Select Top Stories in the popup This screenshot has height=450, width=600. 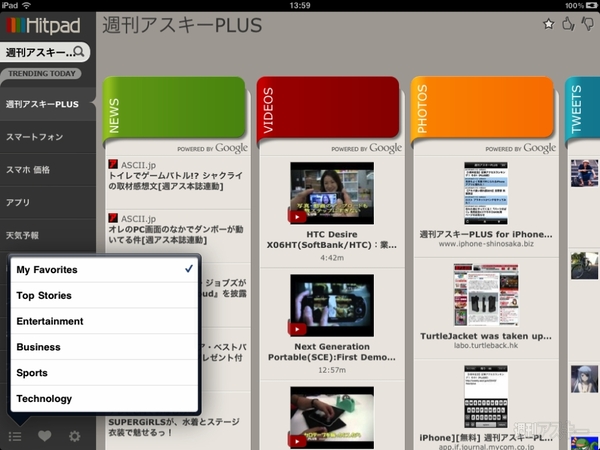click(x=104, y=295)
